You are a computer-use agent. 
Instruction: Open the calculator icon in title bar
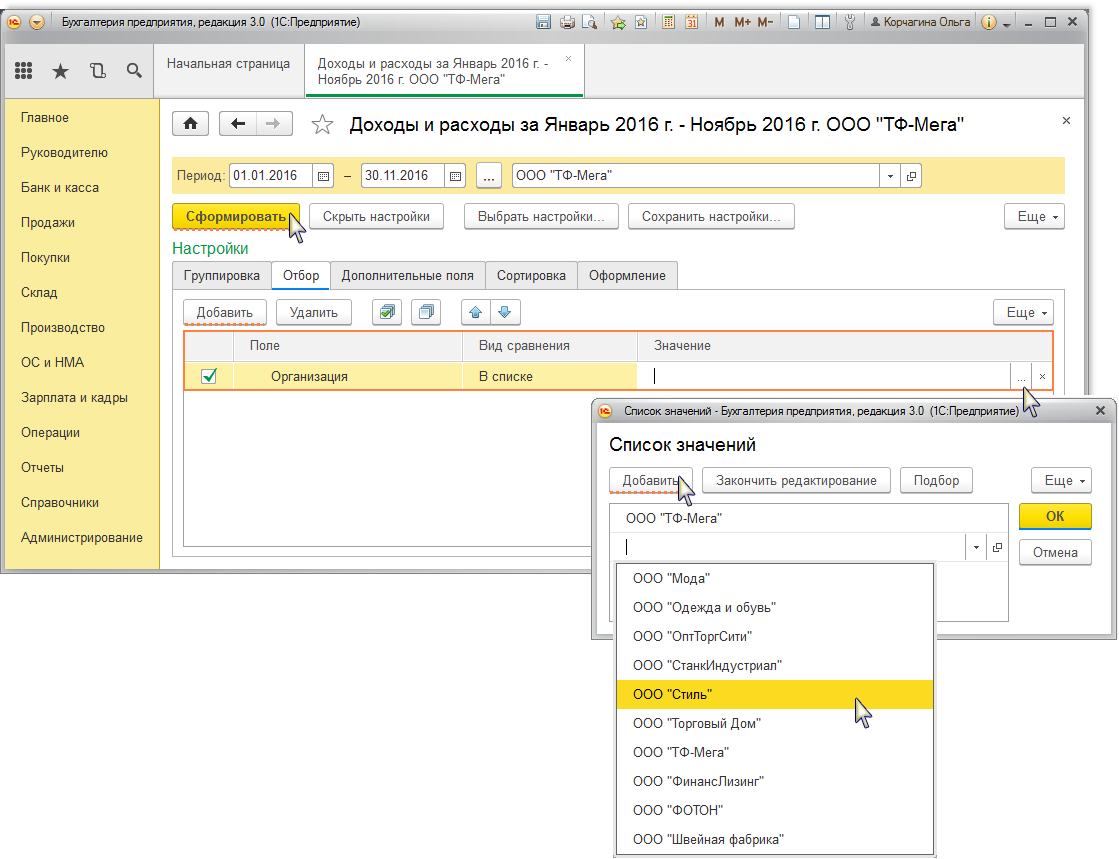click(x=669, y=22)
